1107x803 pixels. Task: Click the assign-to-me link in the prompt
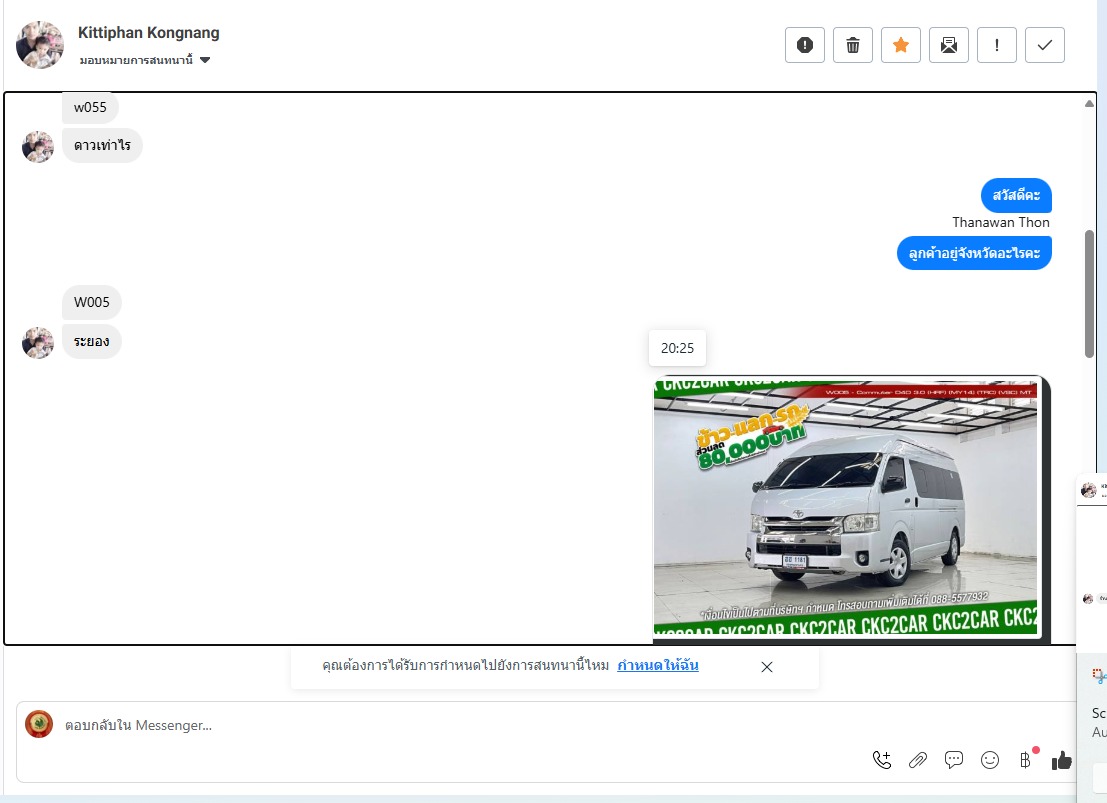click(x=658, y=665)
